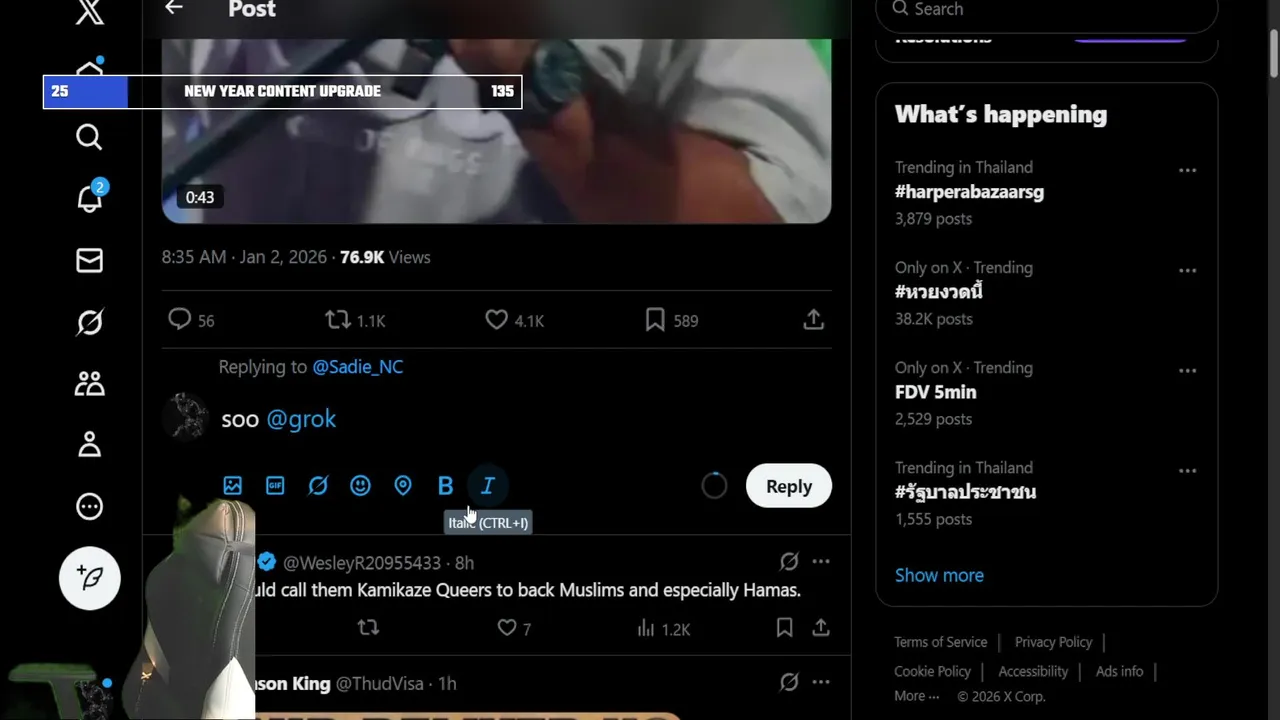Open more options for #harperabazaarsg trend

(x=1187, y=171)
